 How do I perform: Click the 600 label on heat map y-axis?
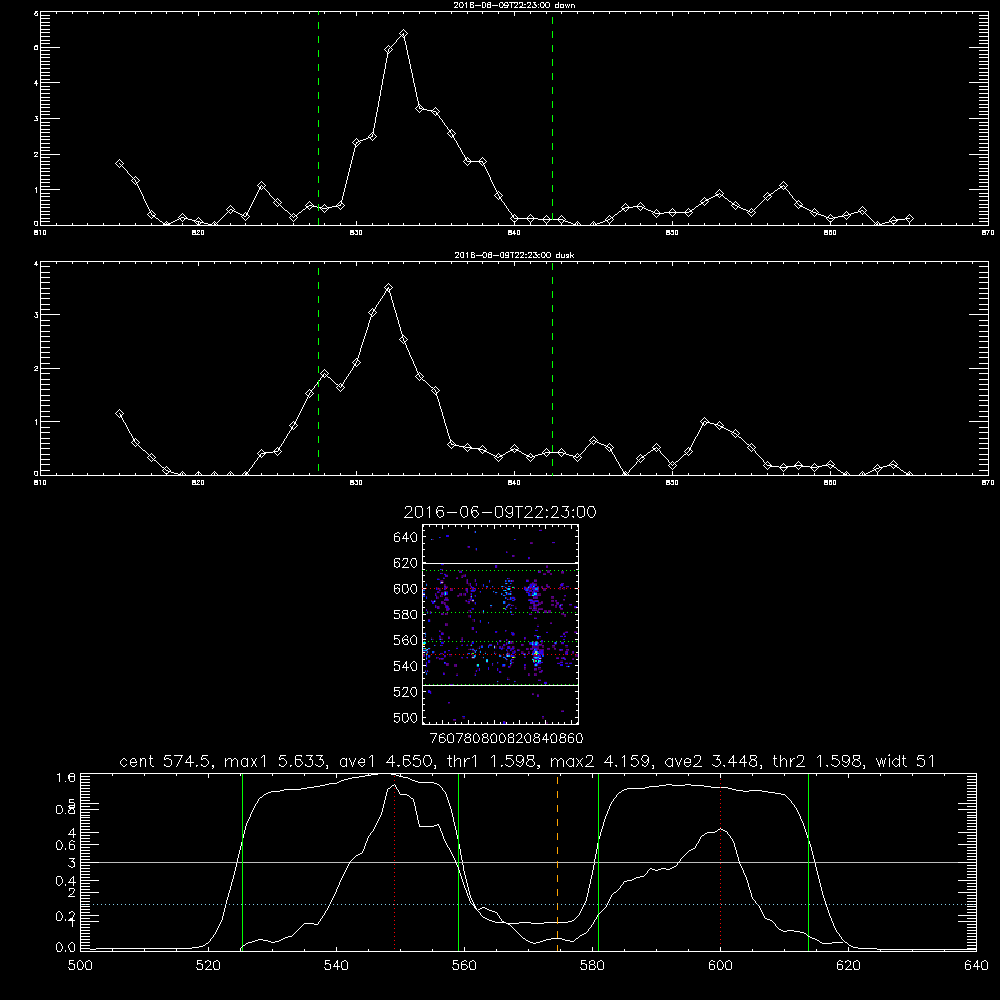point(406,589)
